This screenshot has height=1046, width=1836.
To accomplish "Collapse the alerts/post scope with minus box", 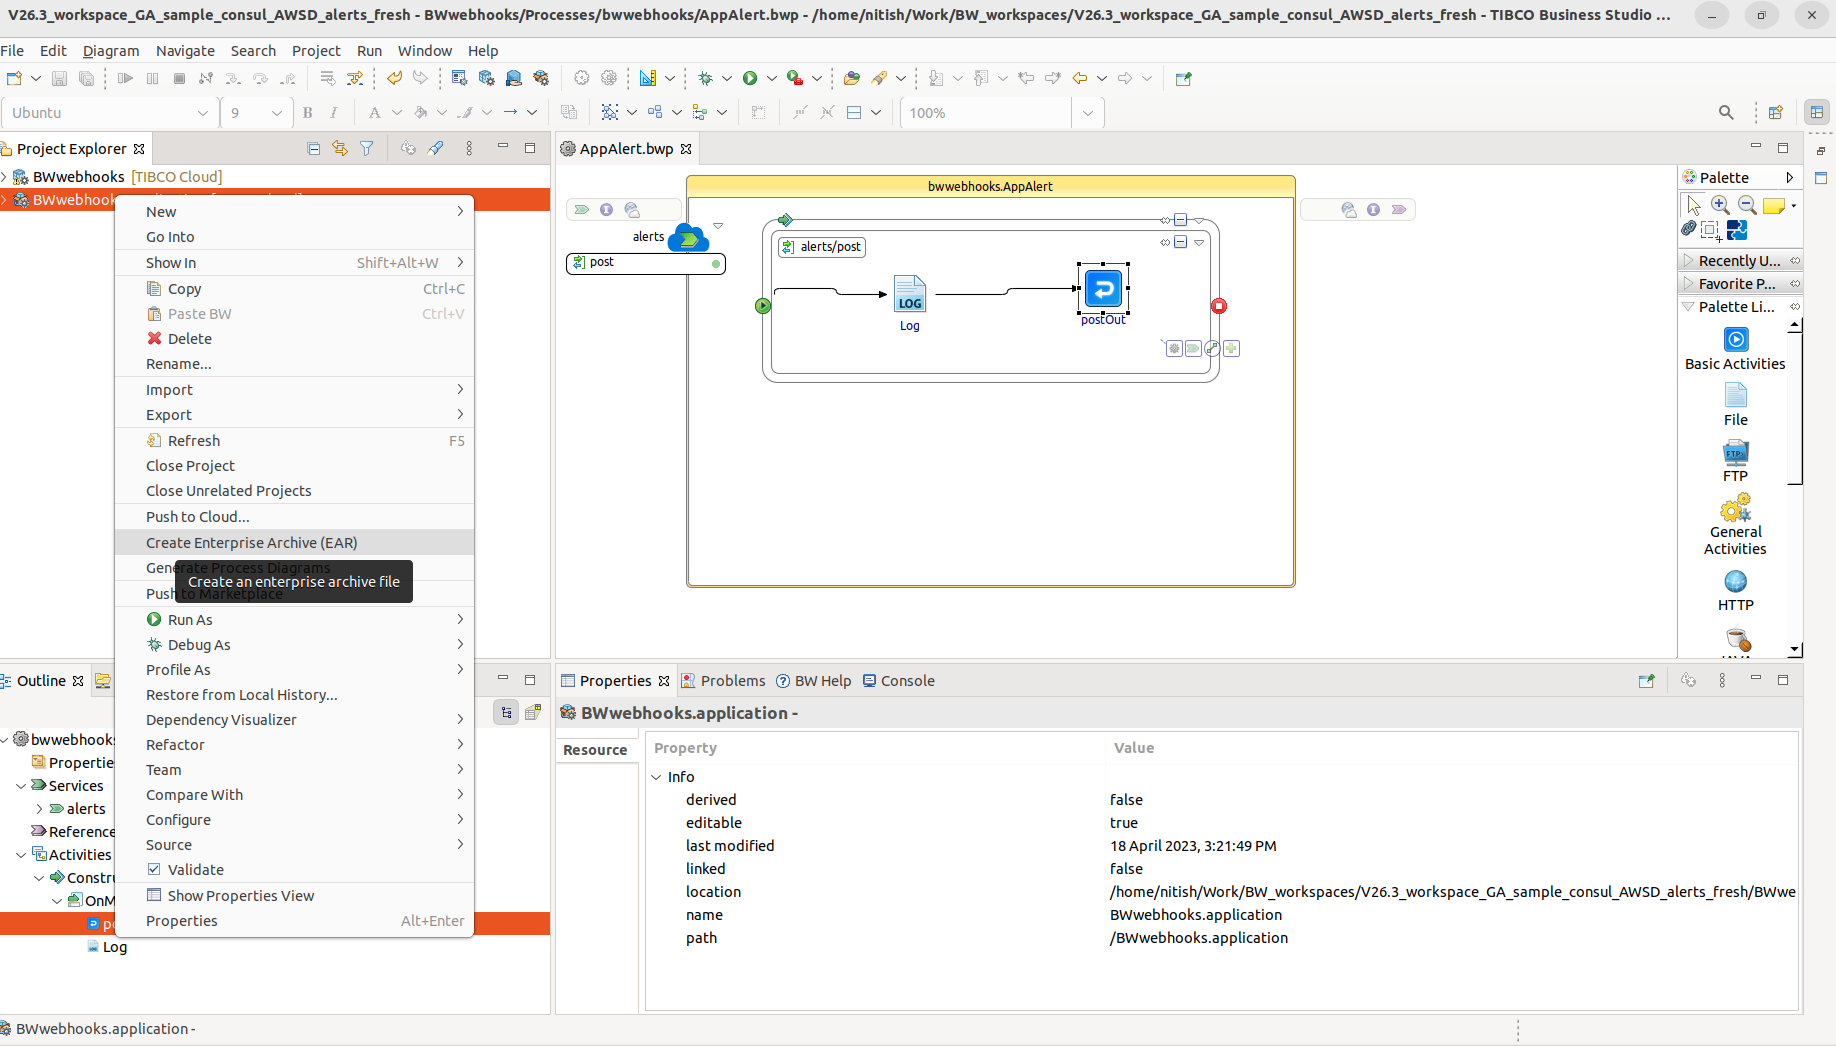I will (x=1180, y=242).
